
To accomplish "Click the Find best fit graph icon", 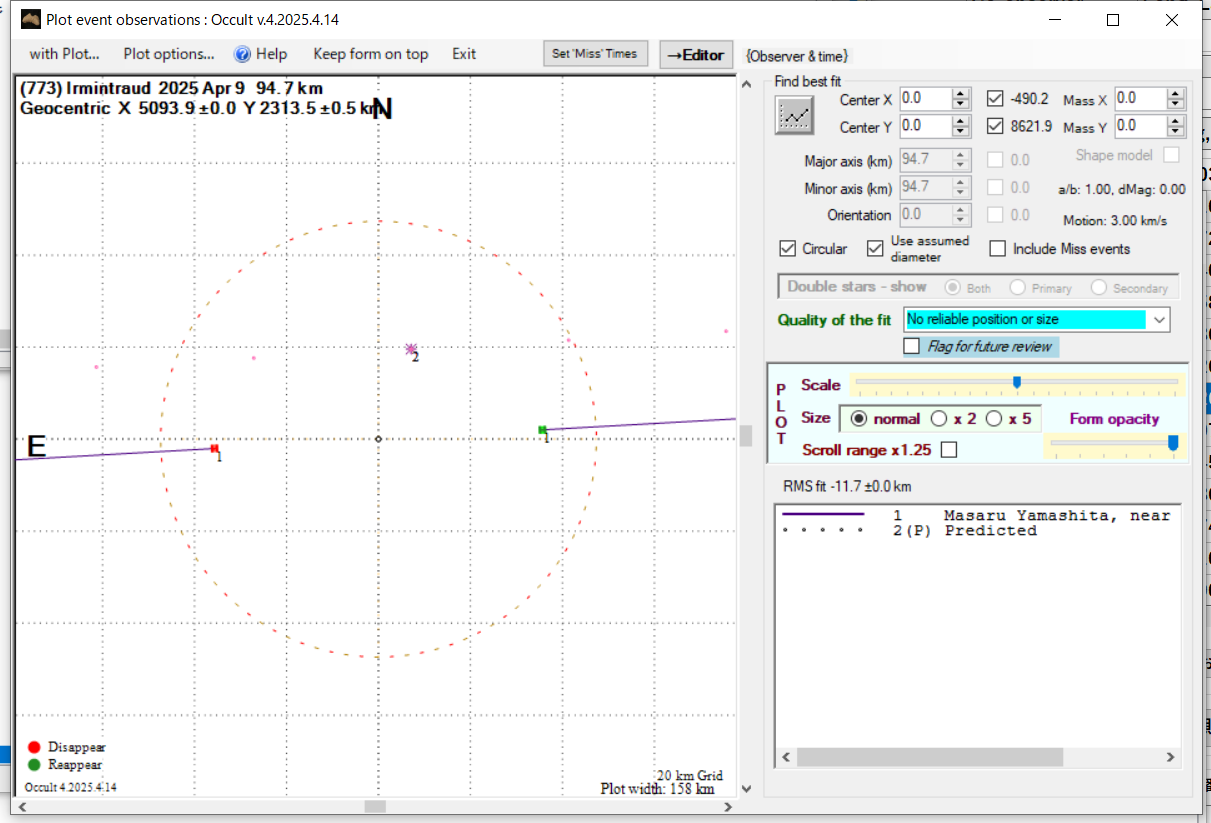I will [795, 115].
